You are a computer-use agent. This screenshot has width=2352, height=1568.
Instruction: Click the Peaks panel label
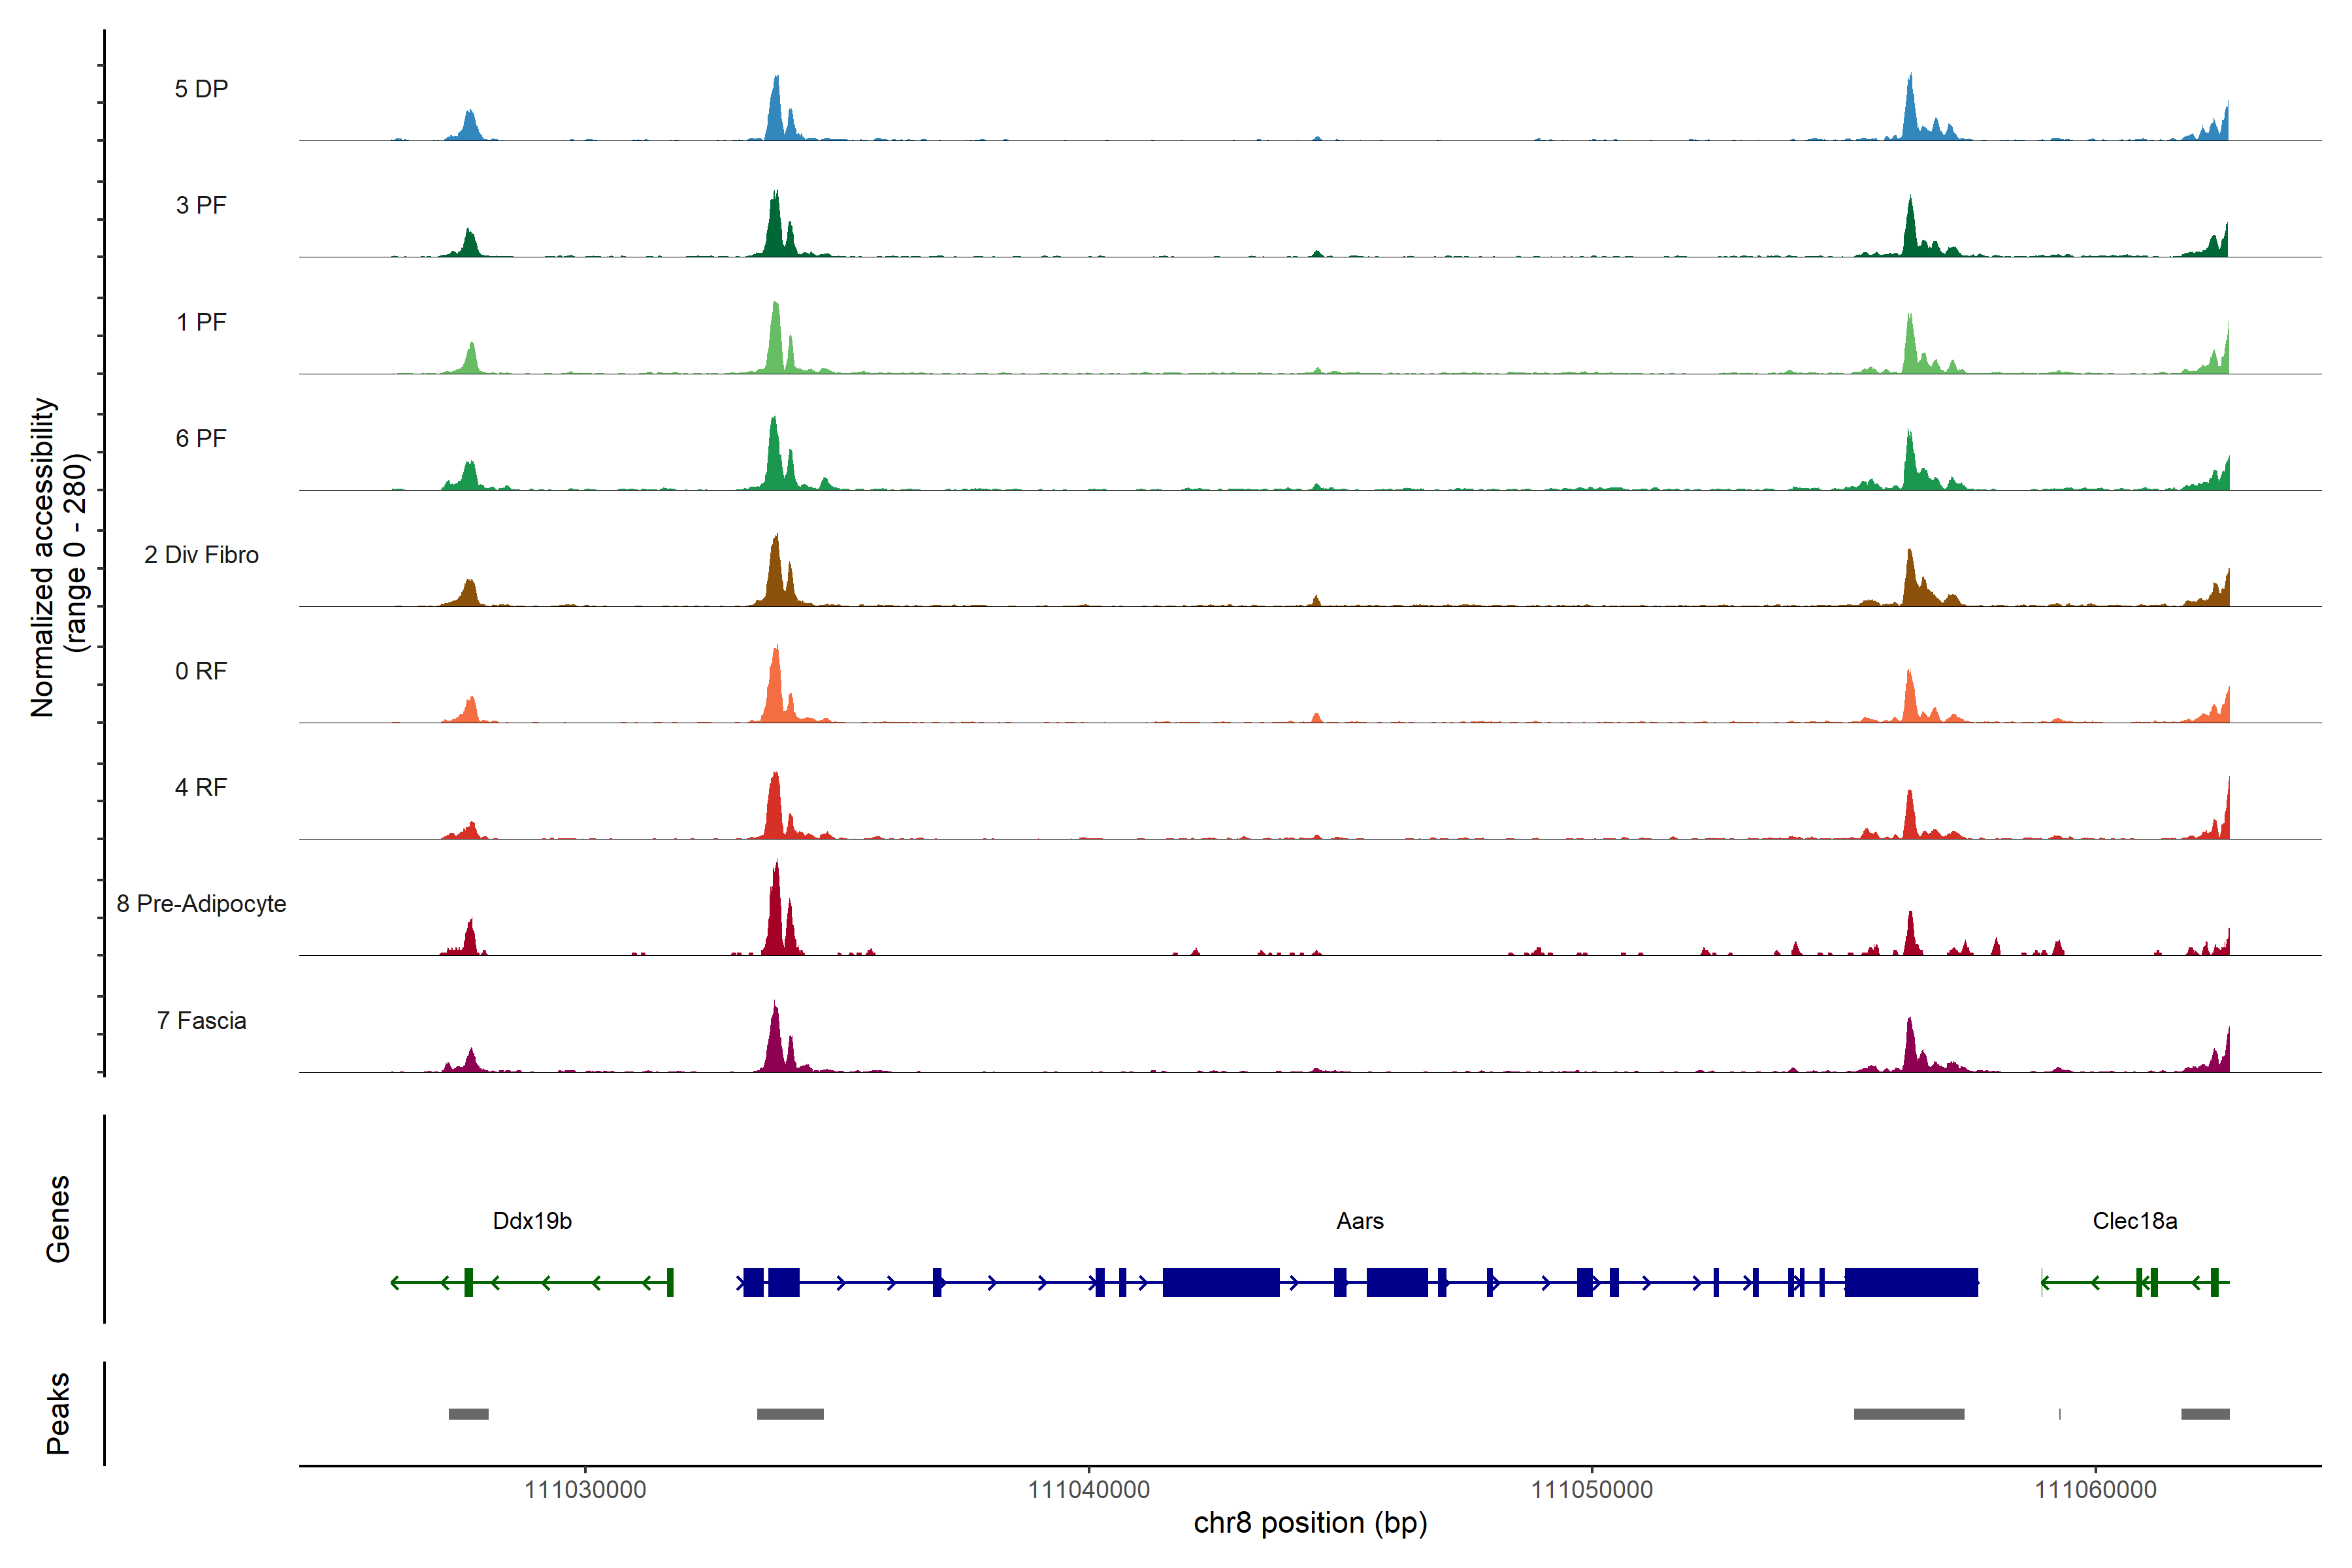tap(58, 1413)
